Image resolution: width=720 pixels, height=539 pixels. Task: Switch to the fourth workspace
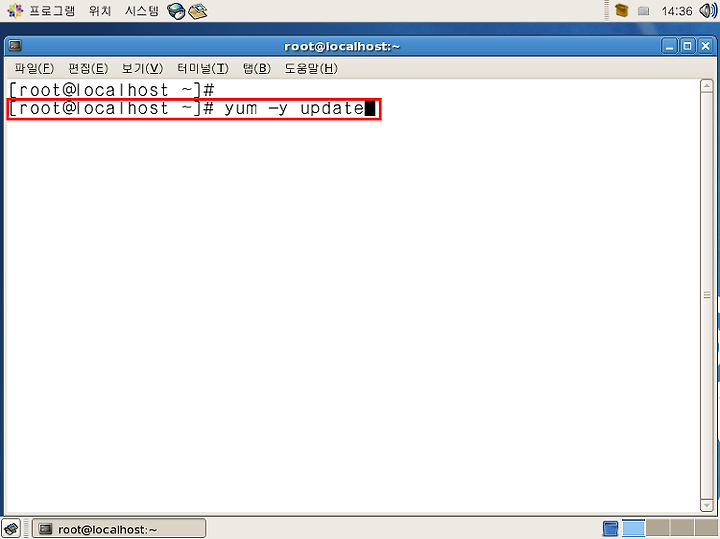[706, 528]
